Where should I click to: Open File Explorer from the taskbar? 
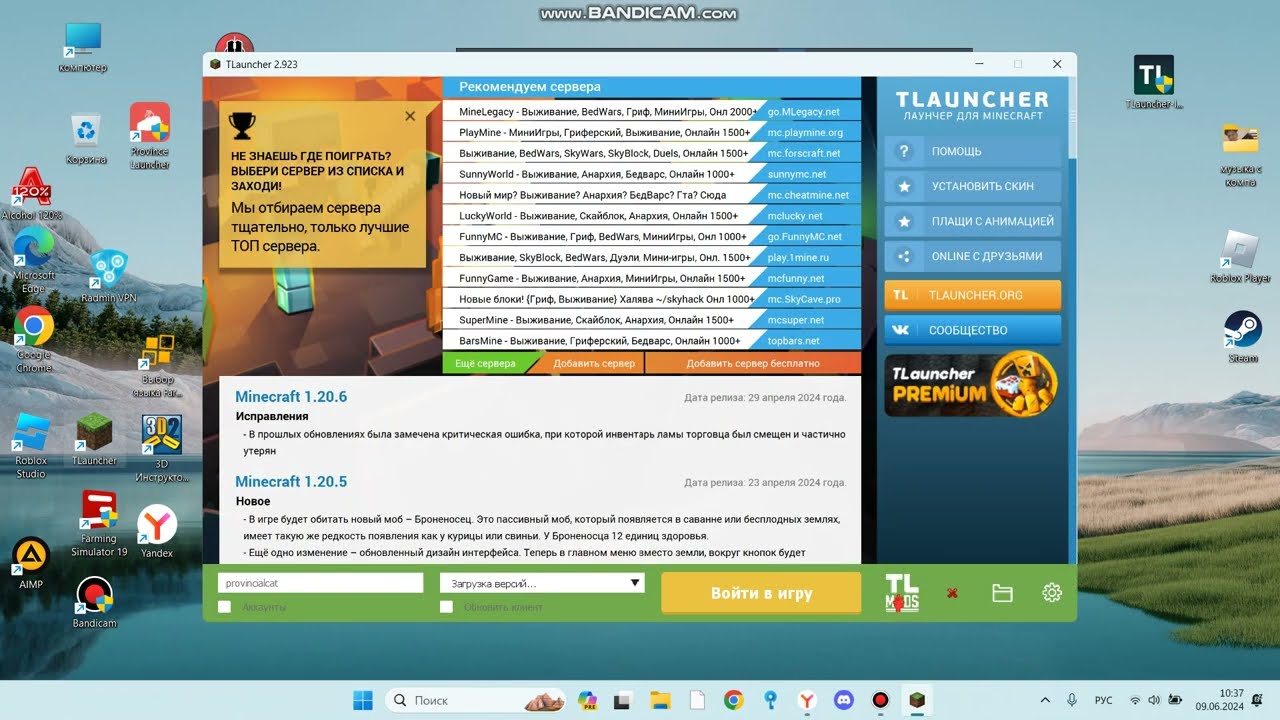coord(659,700)
